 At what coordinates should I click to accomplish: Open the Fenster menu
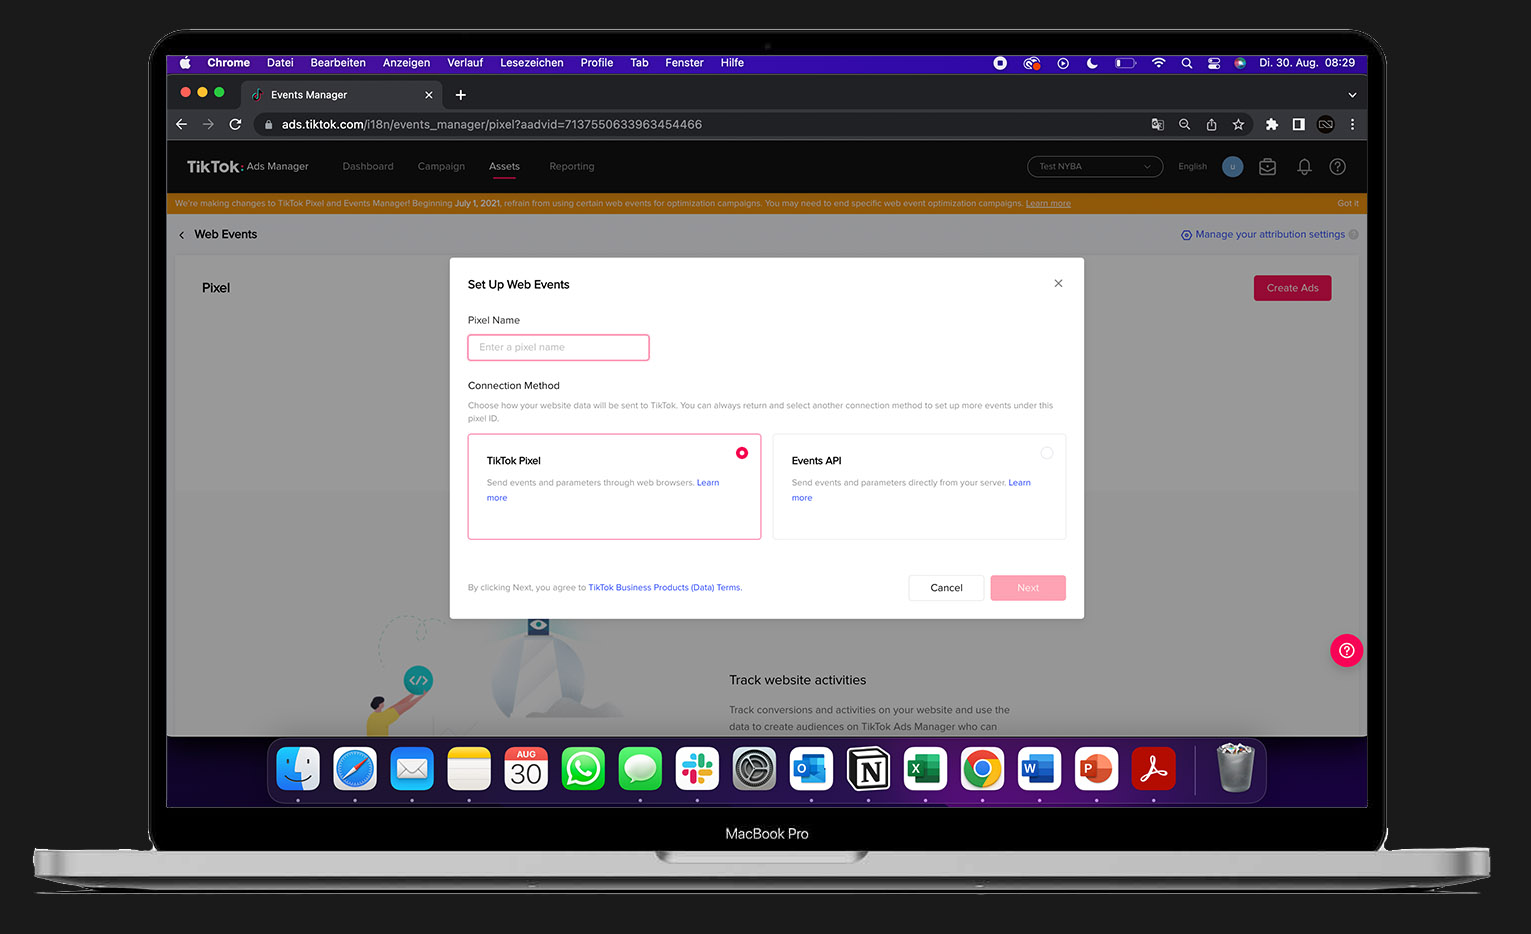684,63
